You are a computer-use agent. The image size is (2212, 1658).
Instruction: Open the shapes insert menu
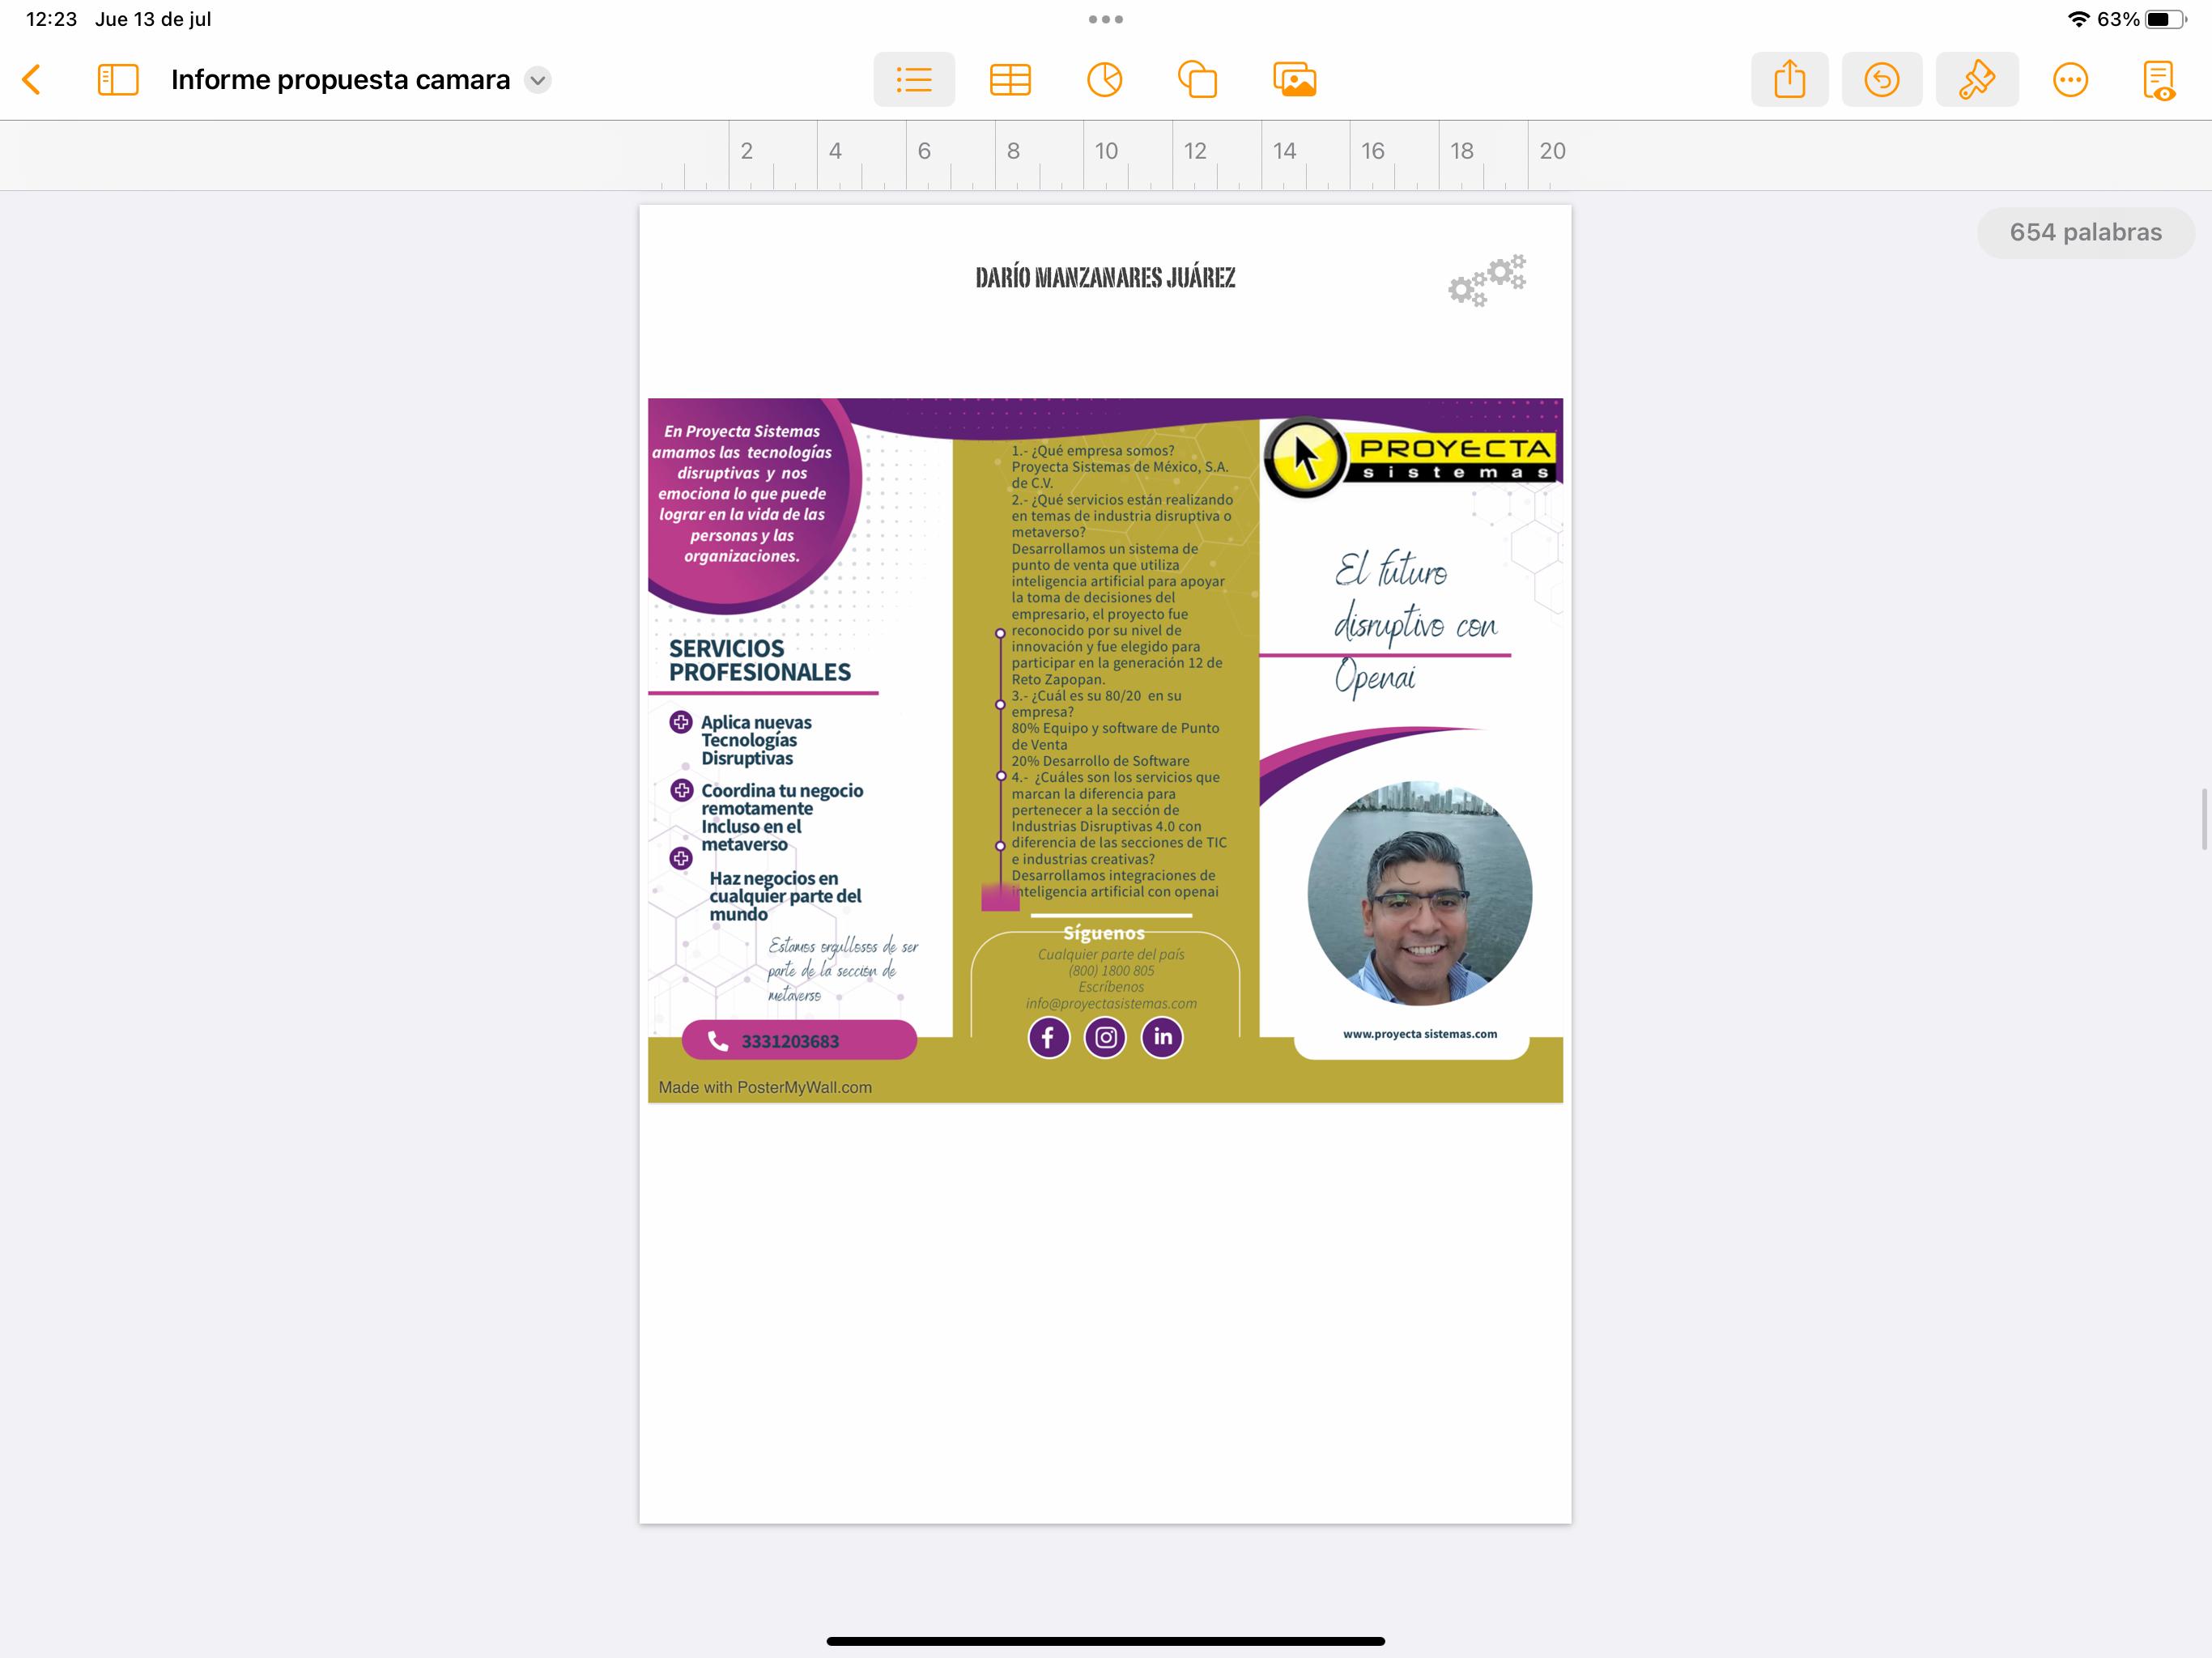coord(1197,80)
